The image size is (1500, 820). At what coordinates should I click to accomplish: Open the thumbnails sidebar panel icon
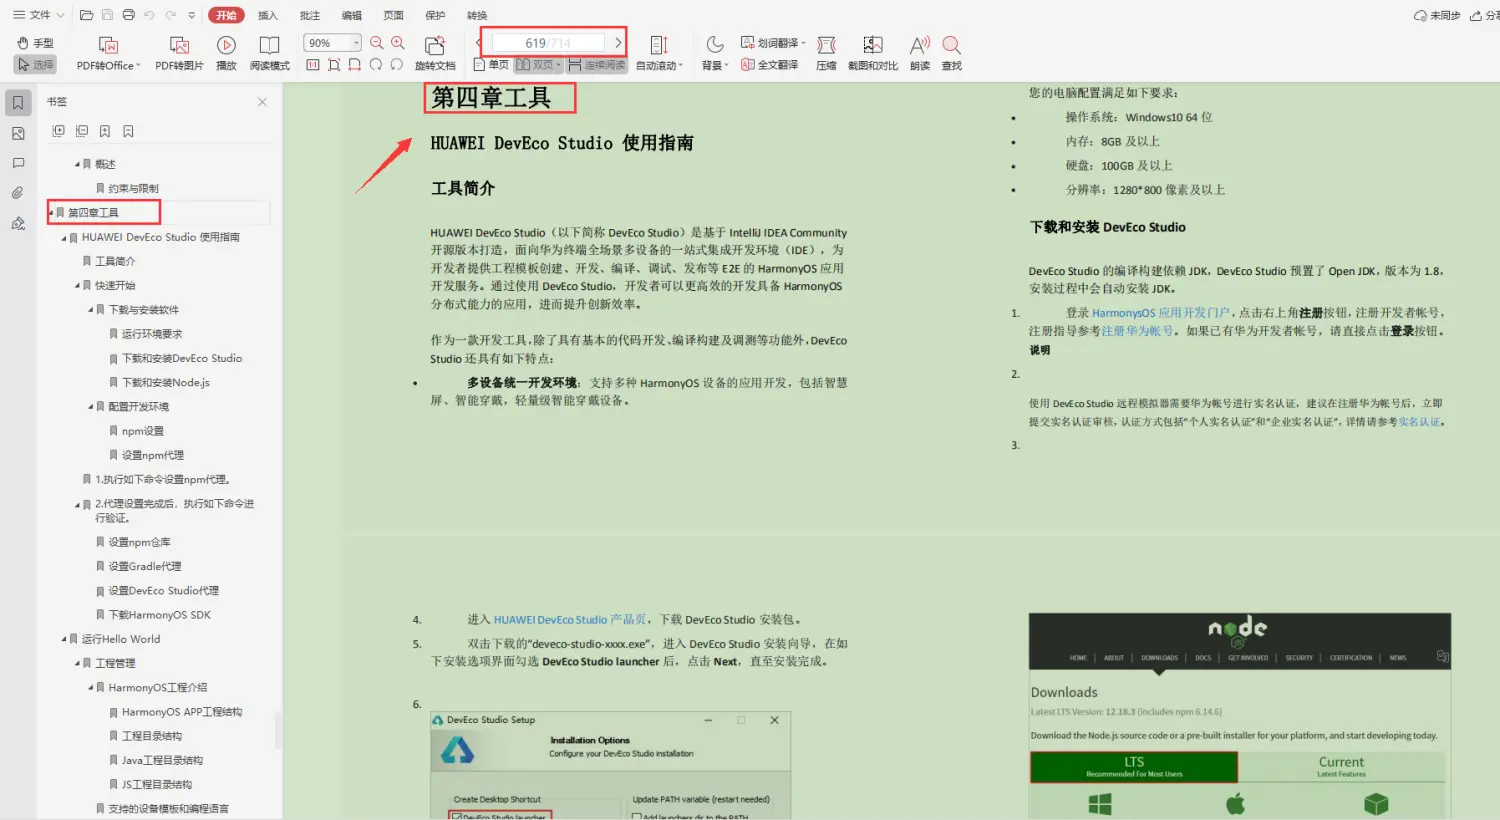pos(18,134)
